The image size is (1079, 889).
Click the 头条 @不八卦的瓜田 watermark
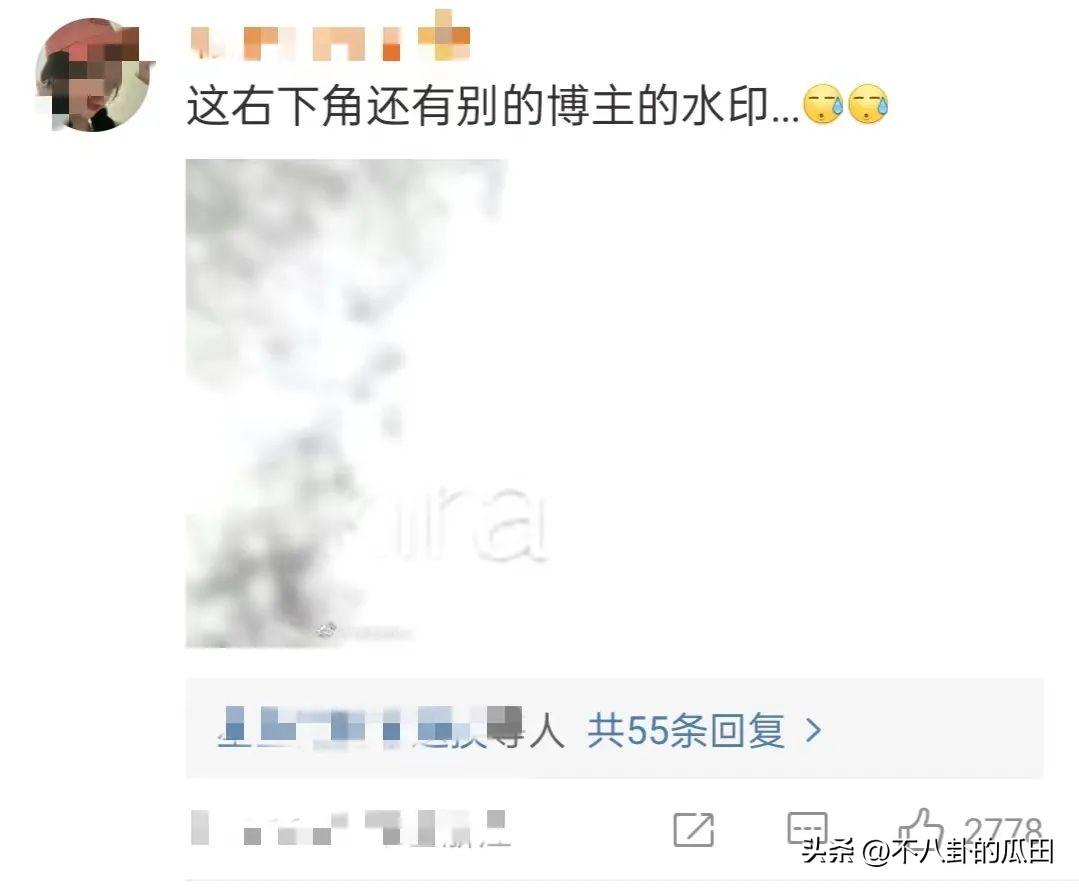pyautogui.click(x=928, y=851)
